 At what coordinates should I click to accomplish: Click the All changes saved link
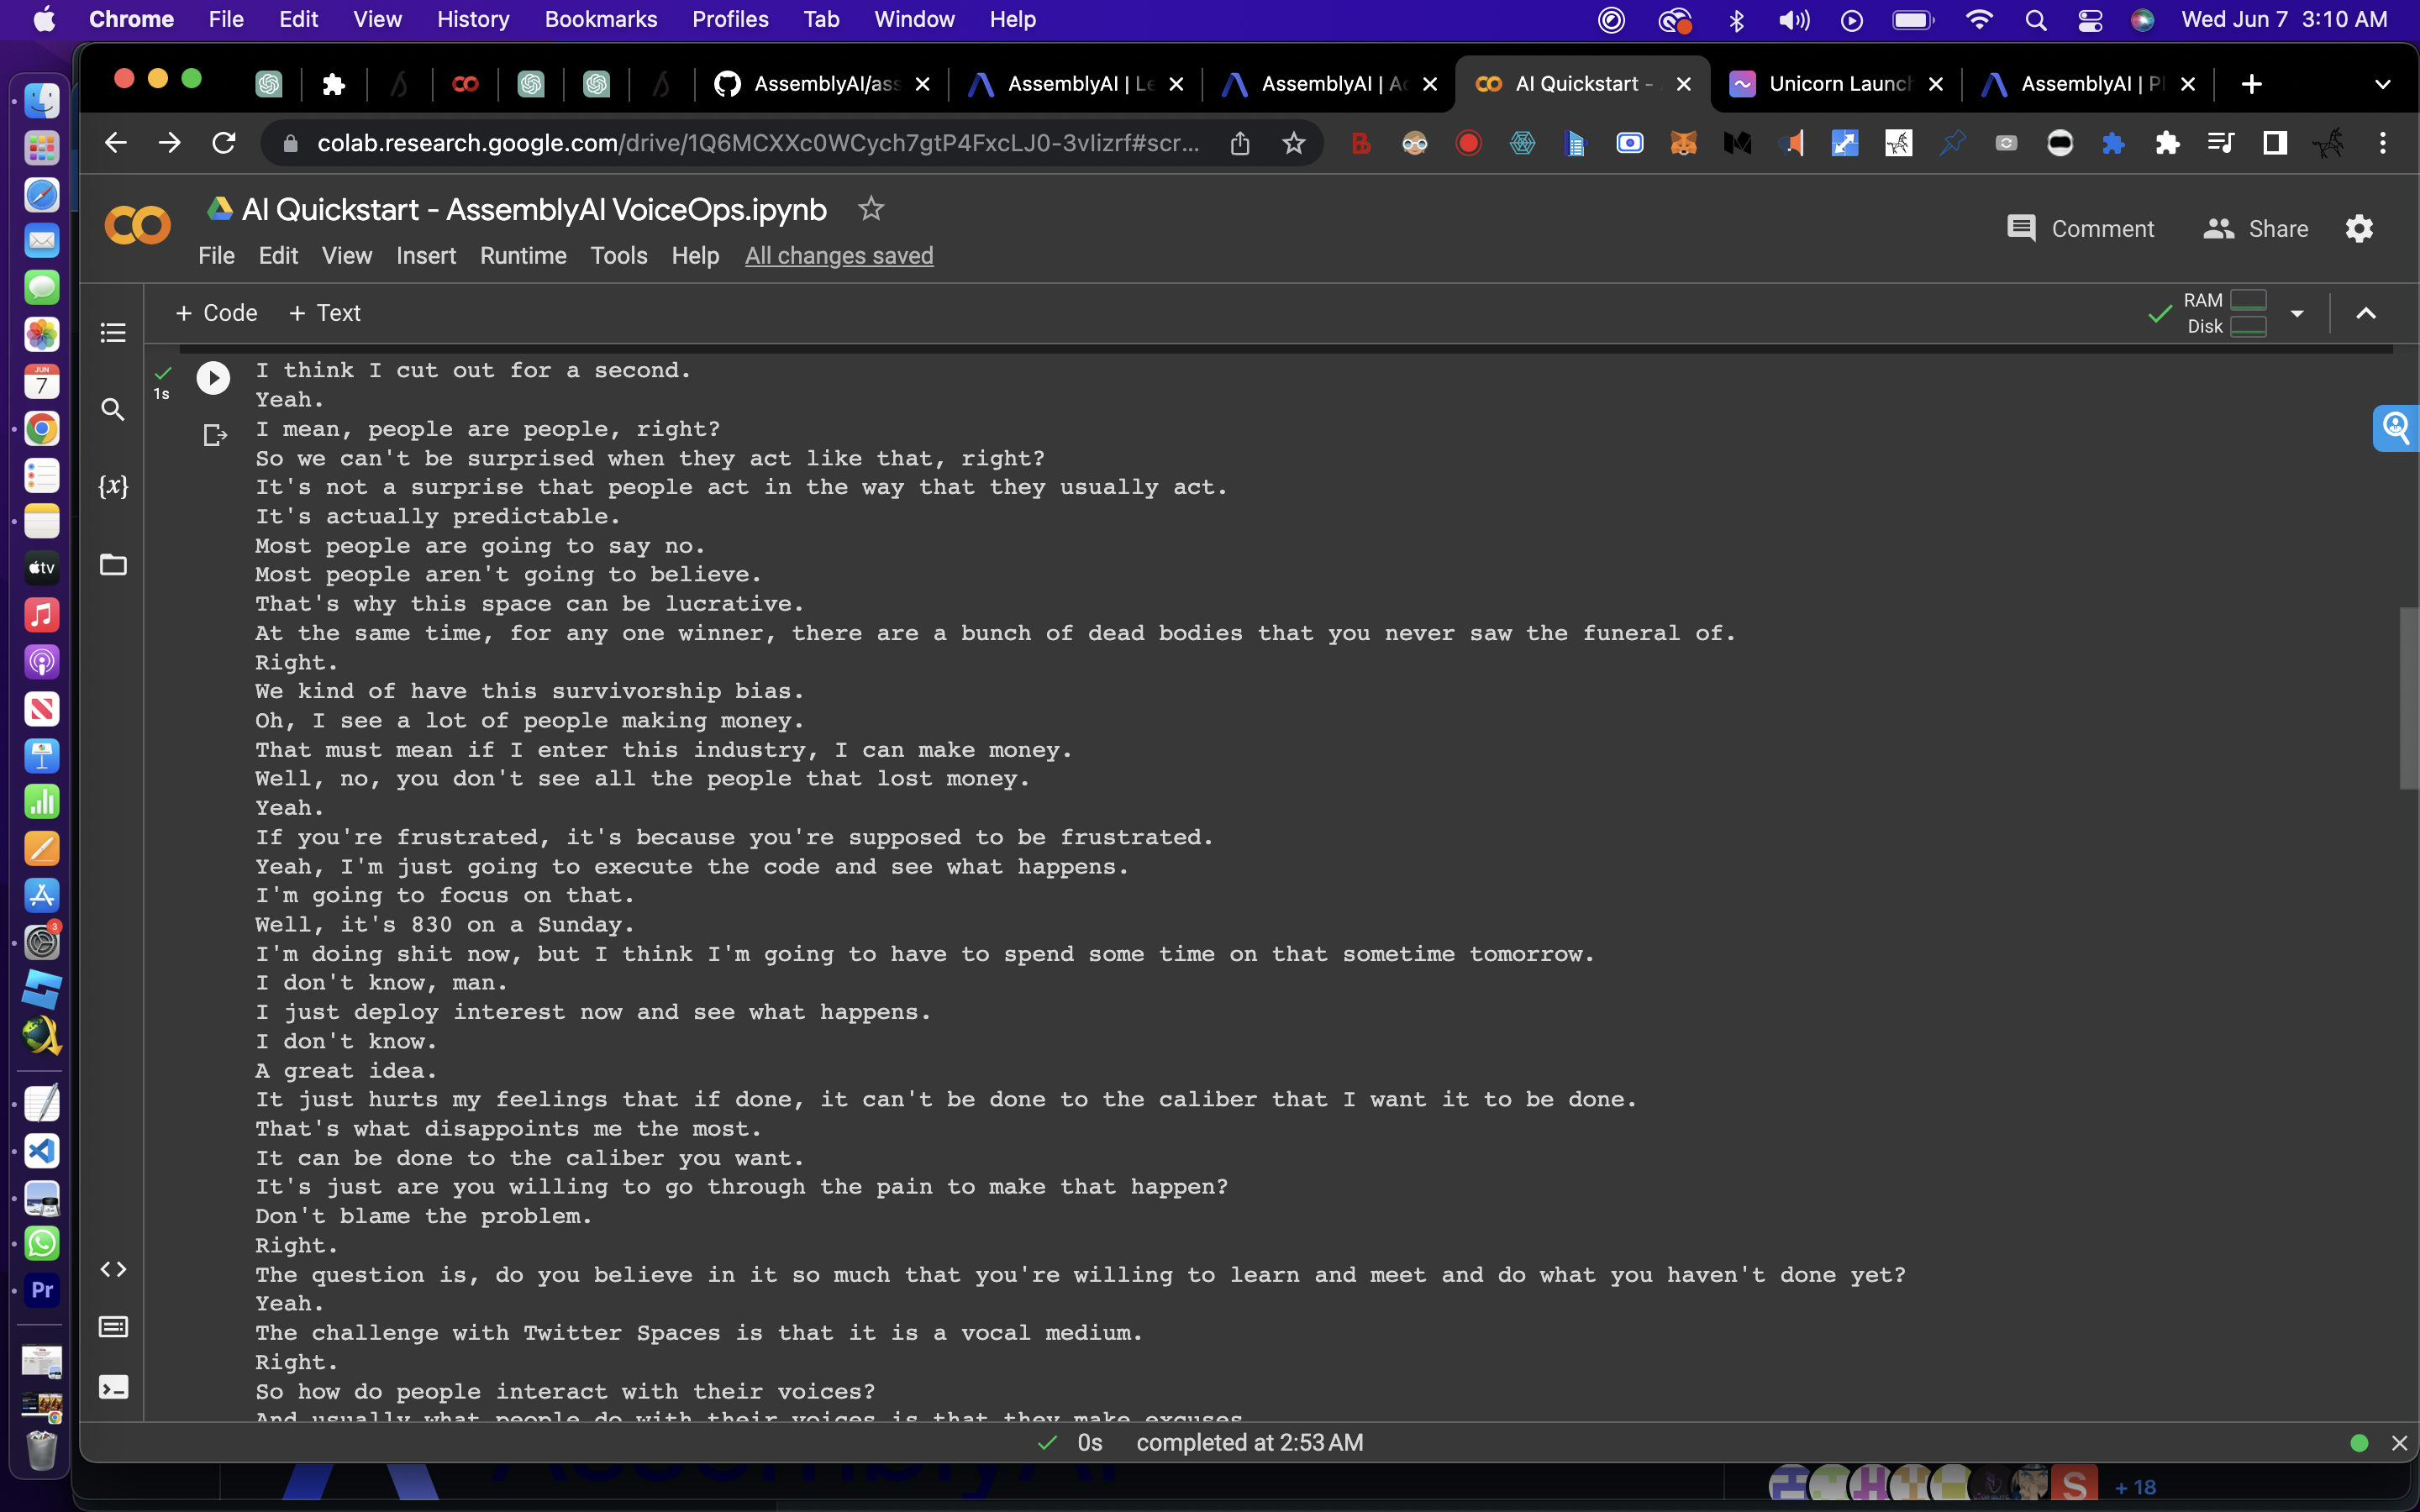coord(838,256)
